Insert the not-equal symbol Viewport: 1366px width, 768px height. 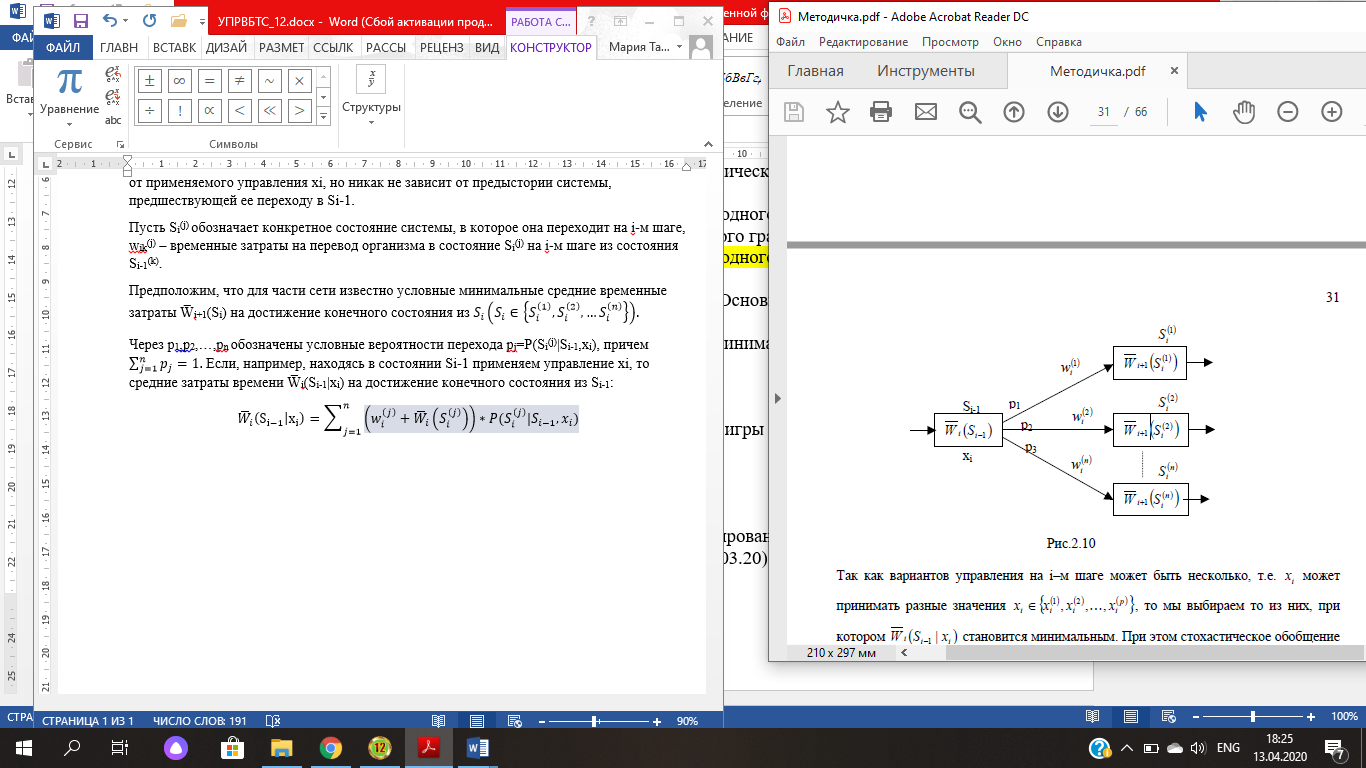coord(240,81)
